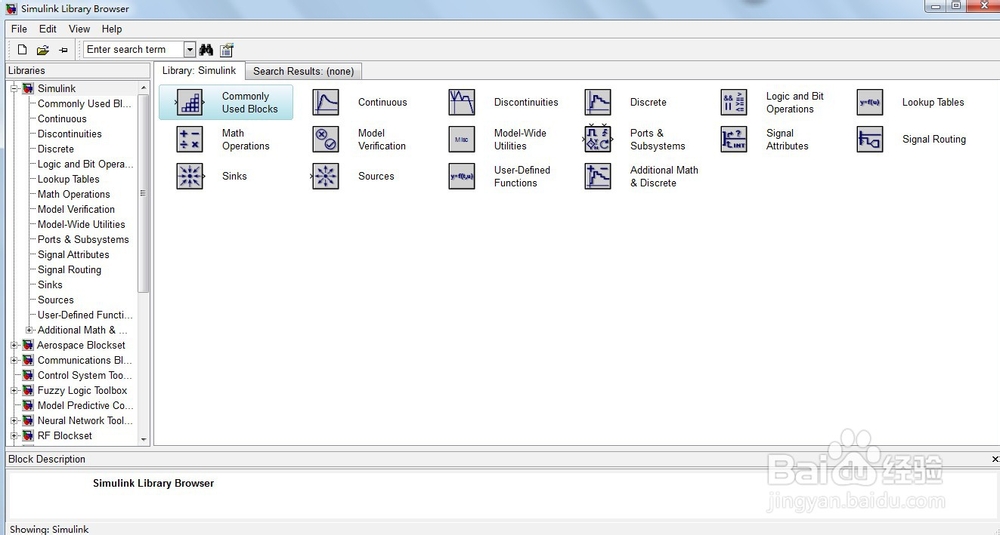Open the Model-Wide Utilities icon
Screen dimensions: 1000x535
[x=461, y=139]
